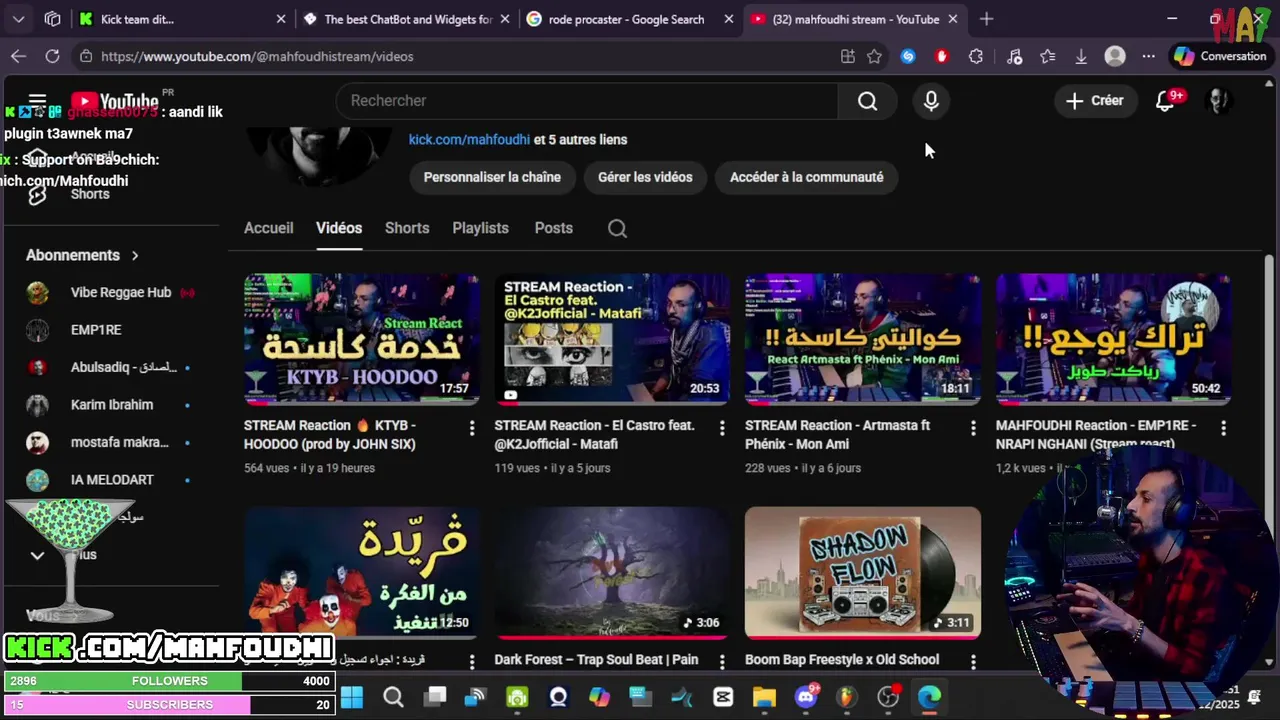Image resolution: width=1280 pixels, height=720 pixels.
Task: Search within channel using magnifier beside Posts
Action: pos(617,228)
